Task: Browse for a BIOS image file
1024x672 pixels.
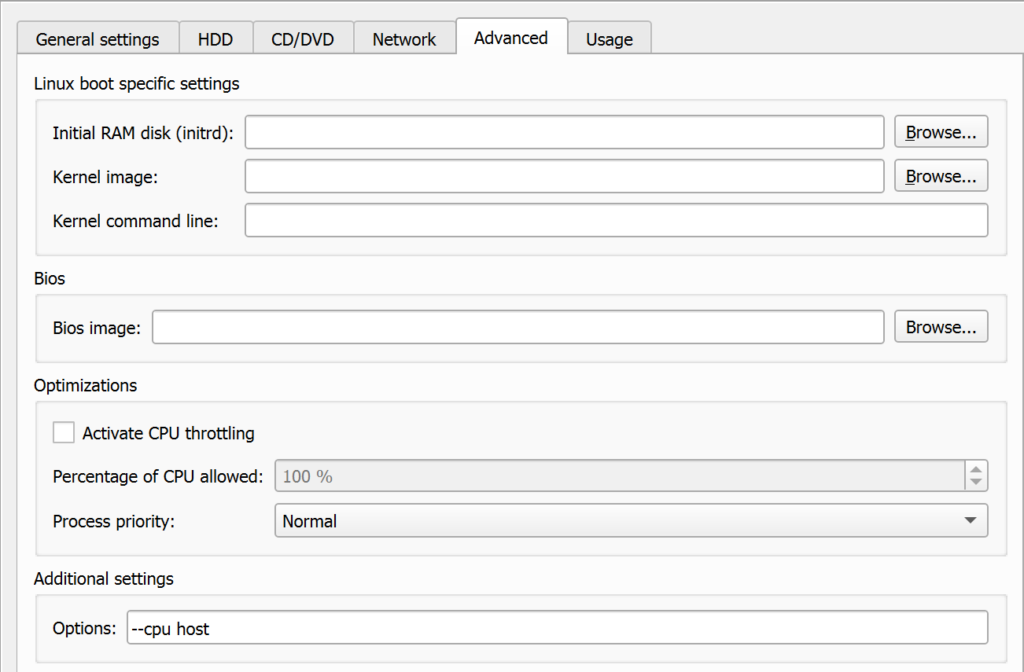Action: [x=940, y=326]
